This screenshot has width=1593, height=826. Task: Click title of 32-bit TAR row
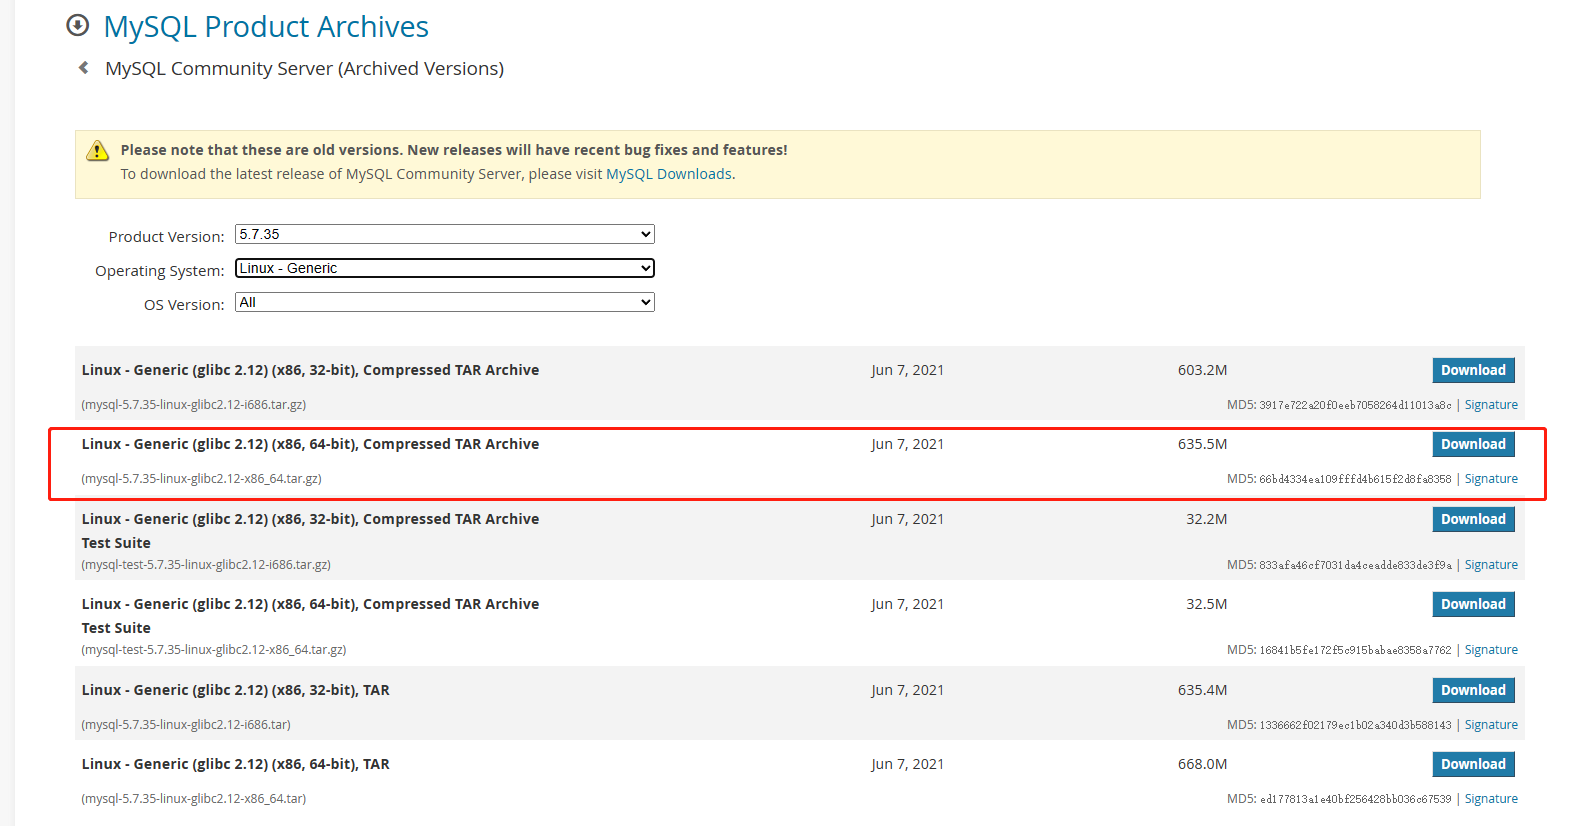(236, 690)
